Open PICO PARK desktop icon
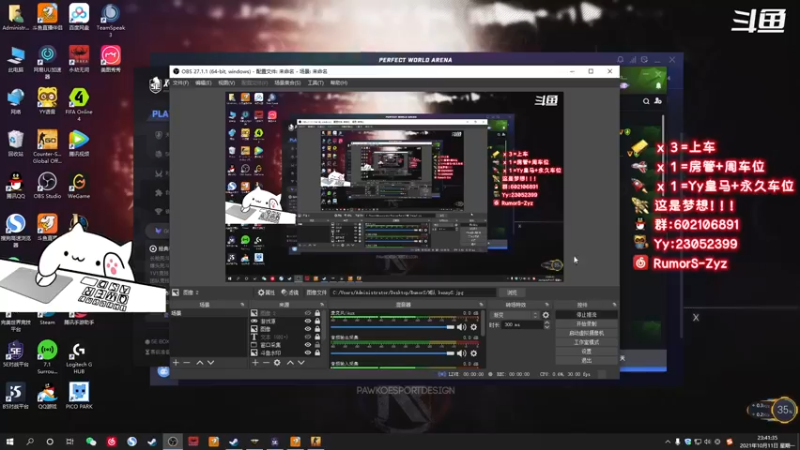Image resolution: width=800 pixels, height=450 pixels. click(79, 395)
